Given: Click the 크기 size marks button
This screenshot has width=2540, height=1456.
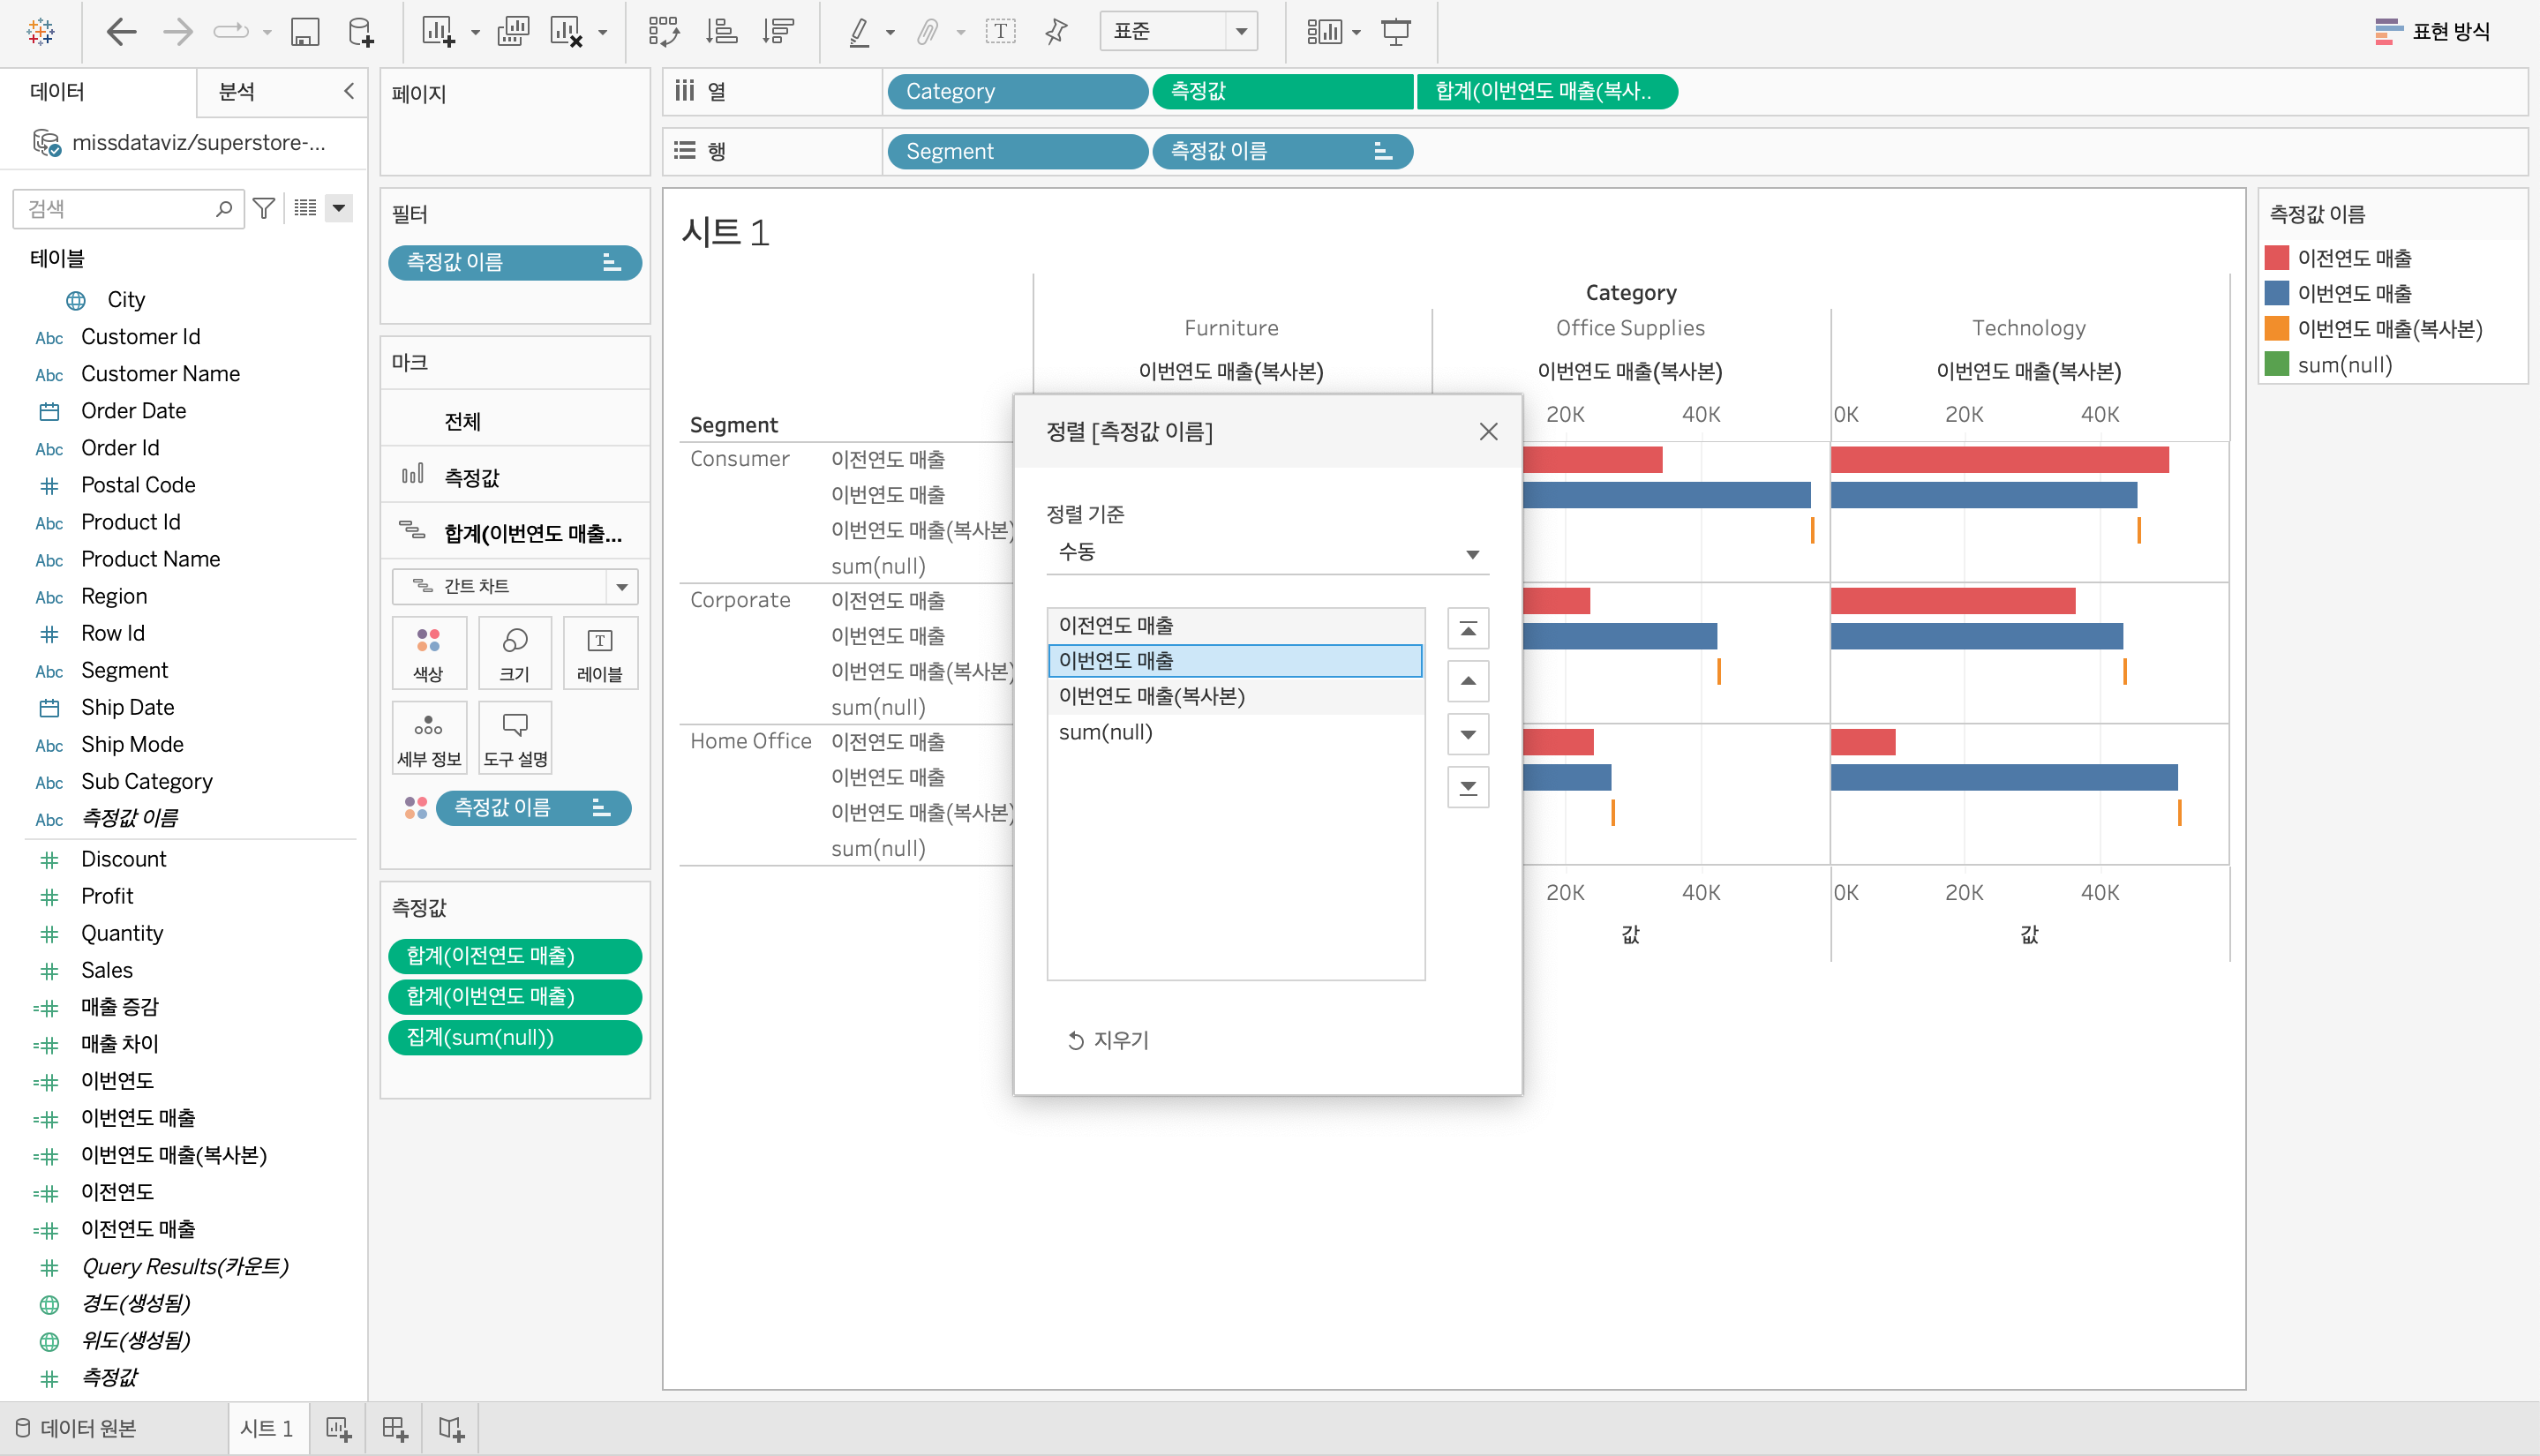Looking at the screenshot, I should [x=514, y=653].
